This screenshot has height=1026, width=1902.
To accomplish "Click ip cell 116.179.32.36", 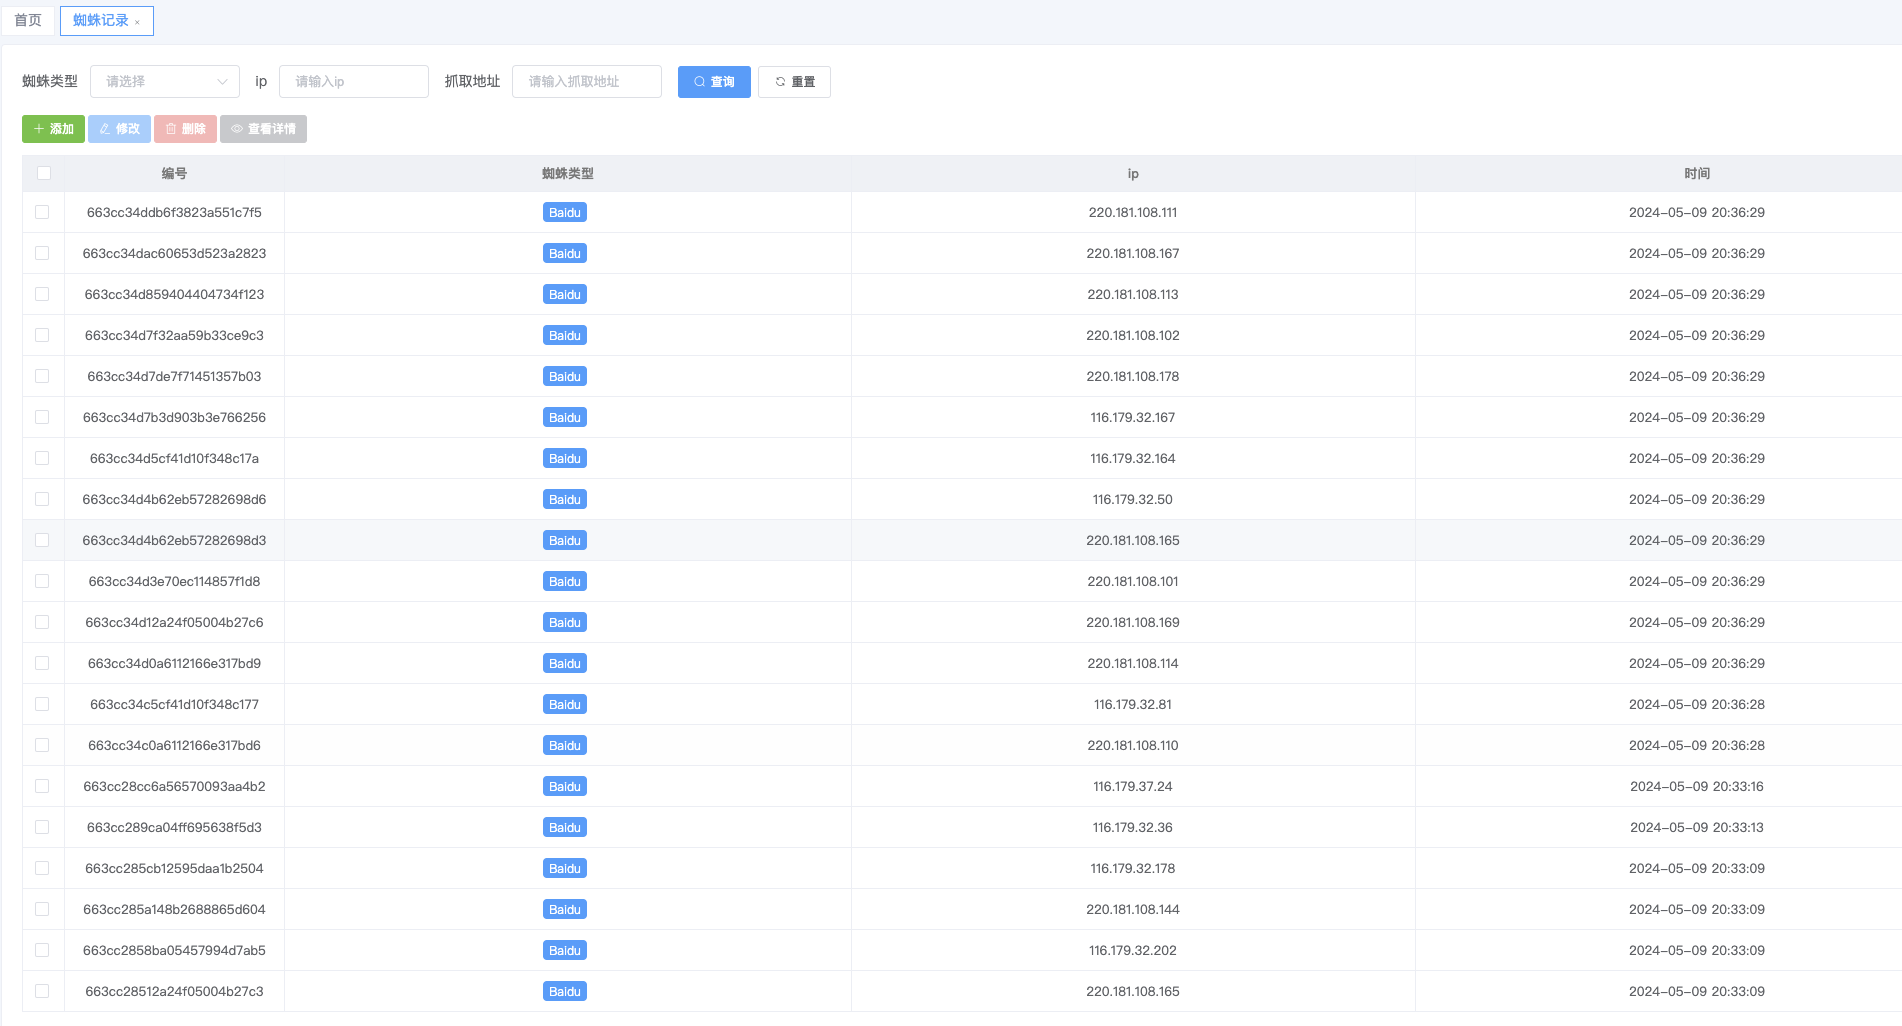I will coord(1133,827).
